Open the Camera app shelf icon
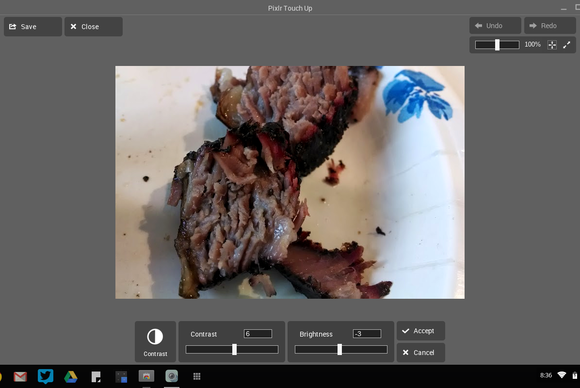 click(x=172, y=376)
